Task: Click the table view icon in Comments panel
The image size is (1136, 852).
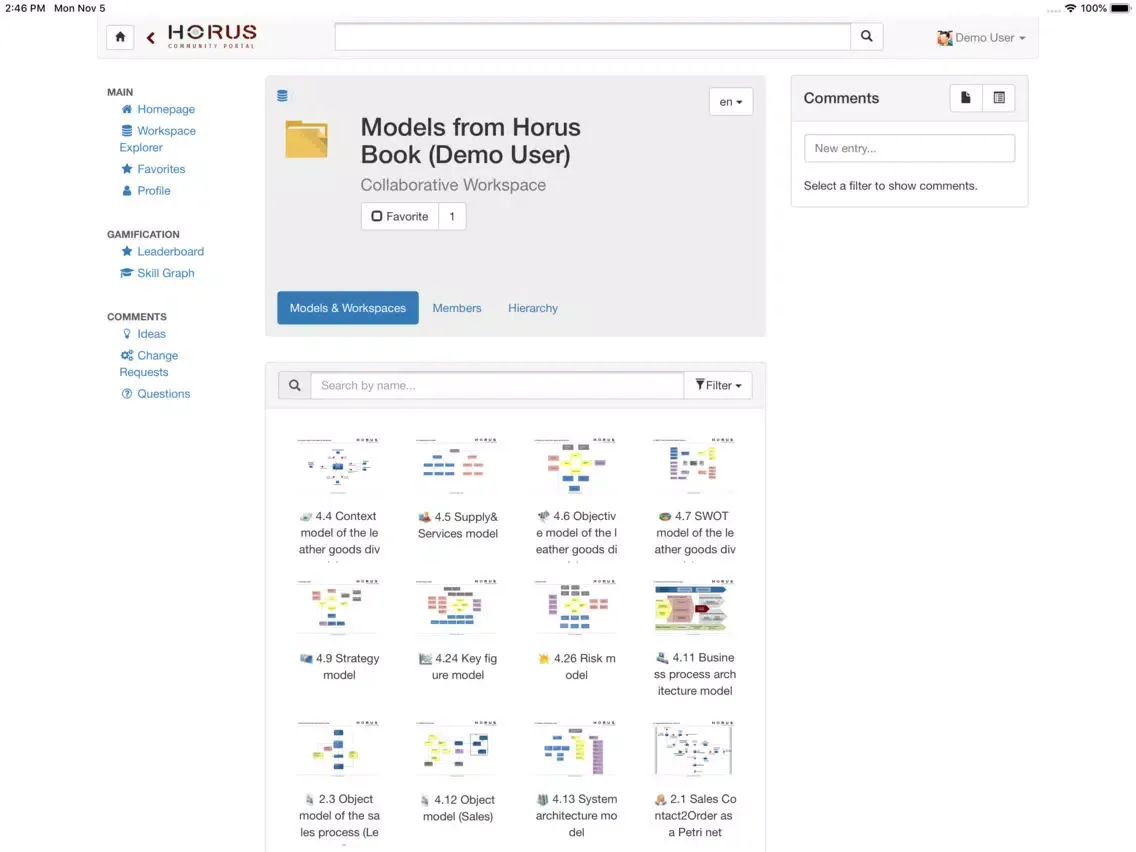Action: click(x=999, y=98)
